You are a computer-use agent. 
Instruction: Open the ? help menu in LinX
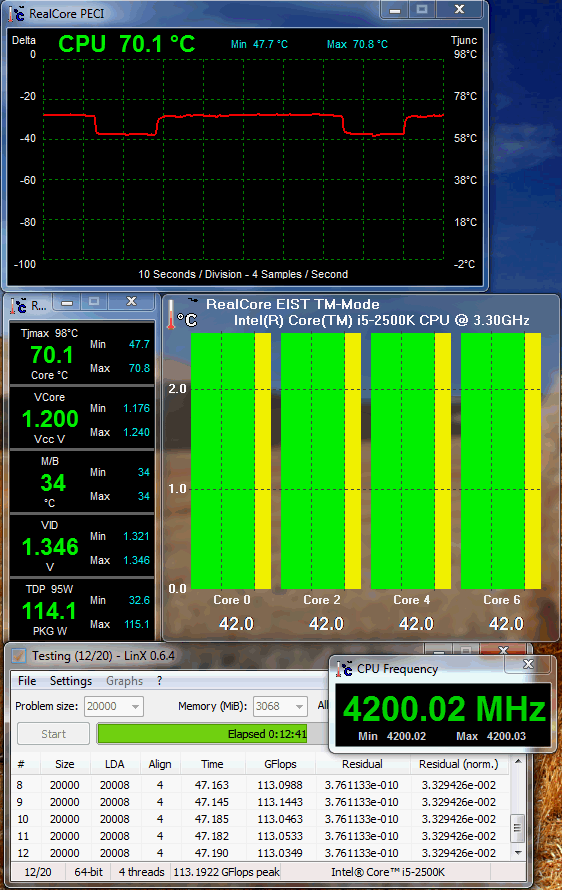pyautogui.click(x=160, y=681)
